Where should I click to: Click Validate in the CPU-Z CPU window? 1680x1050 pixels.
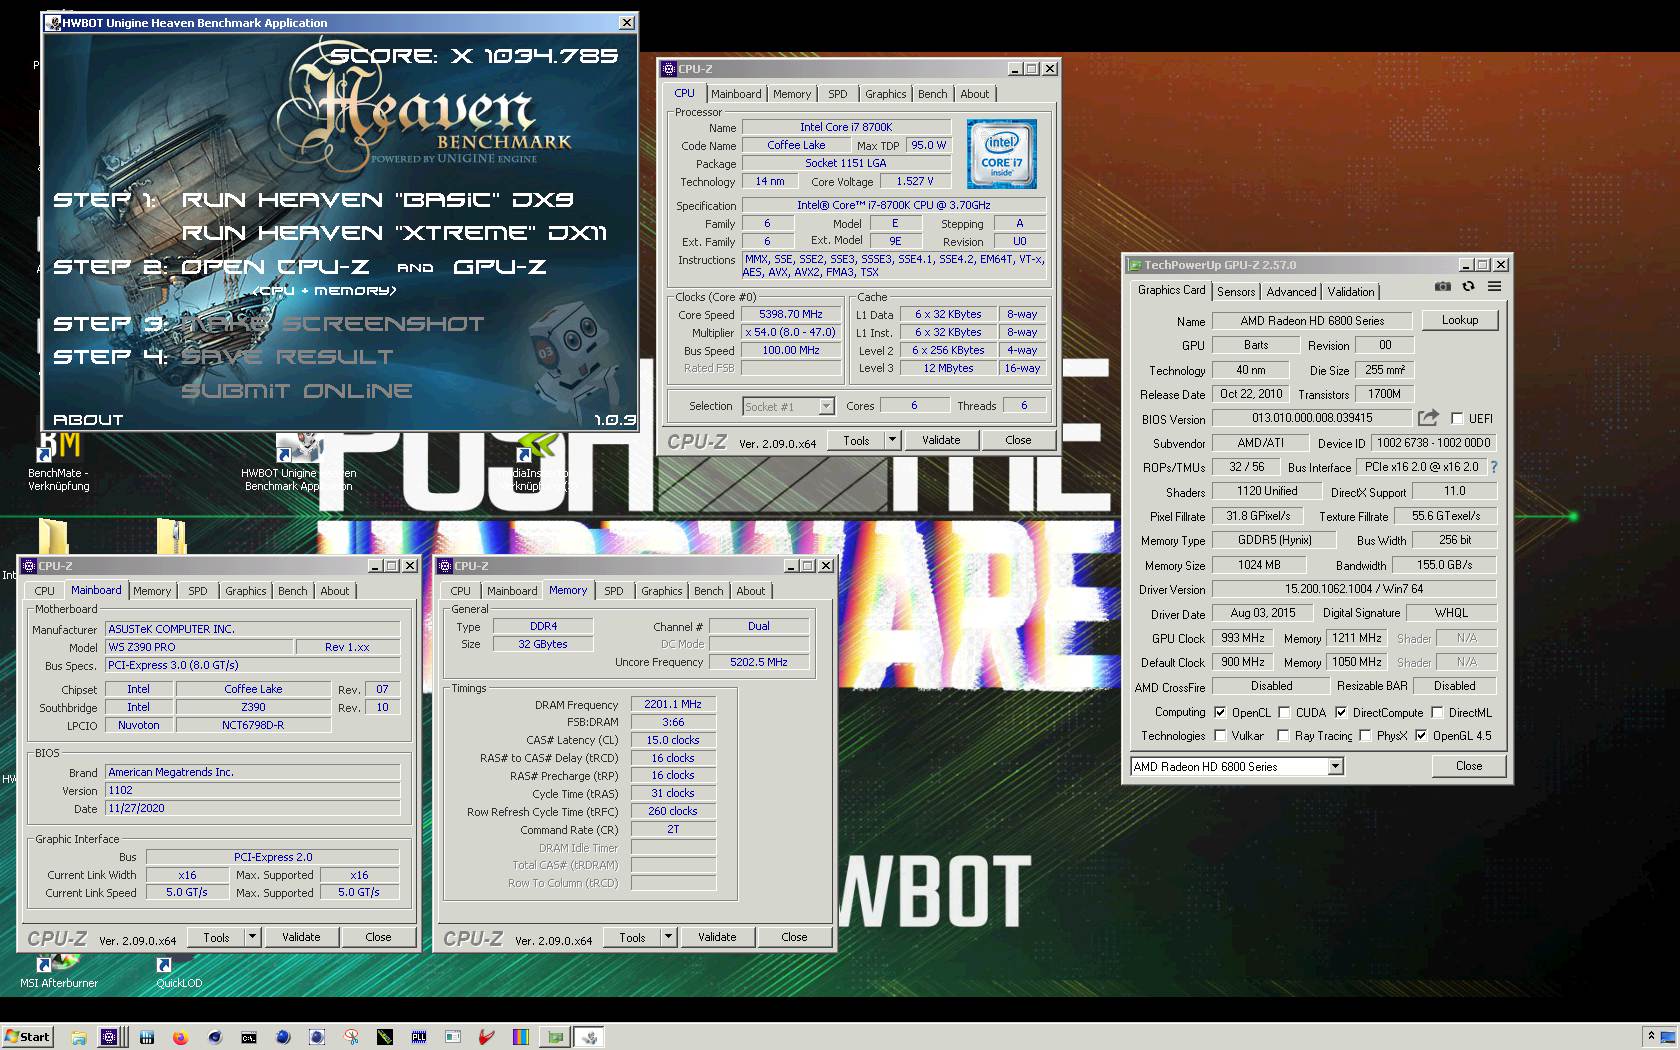pos(941,440)
